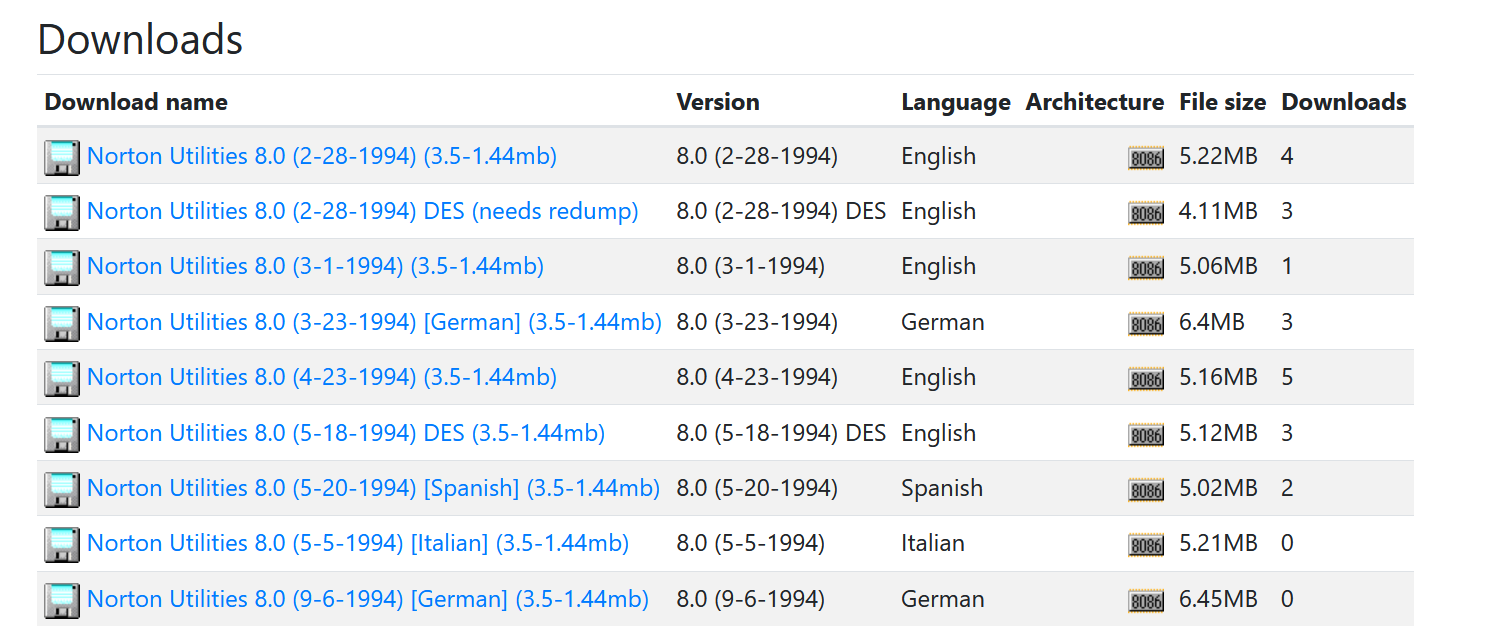Viewport: 1506px width, 639px height.
Task: Click floppy icon for Norton Utilities 8.0 (2-28-1994) (3.5-1.44mb)
Action: click(62, 157)
